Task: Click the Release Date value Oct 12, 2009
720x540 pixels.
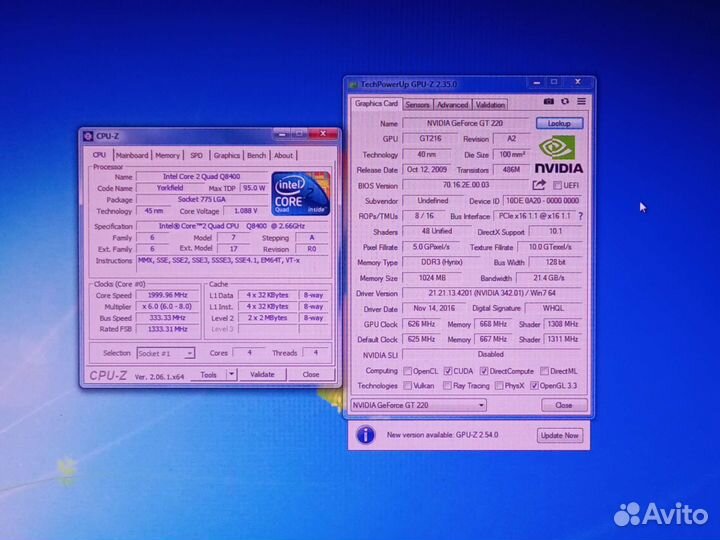Action: pos(427,169)
